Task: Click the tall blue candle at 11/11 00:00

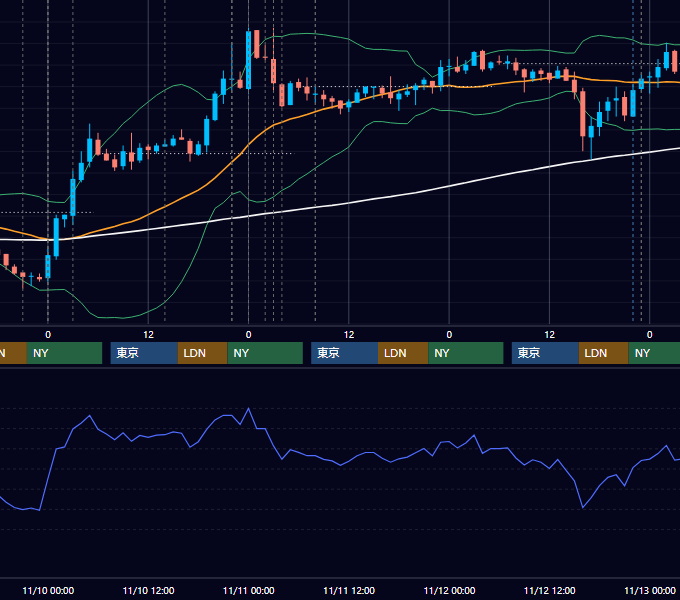Action: coord(248,60)
